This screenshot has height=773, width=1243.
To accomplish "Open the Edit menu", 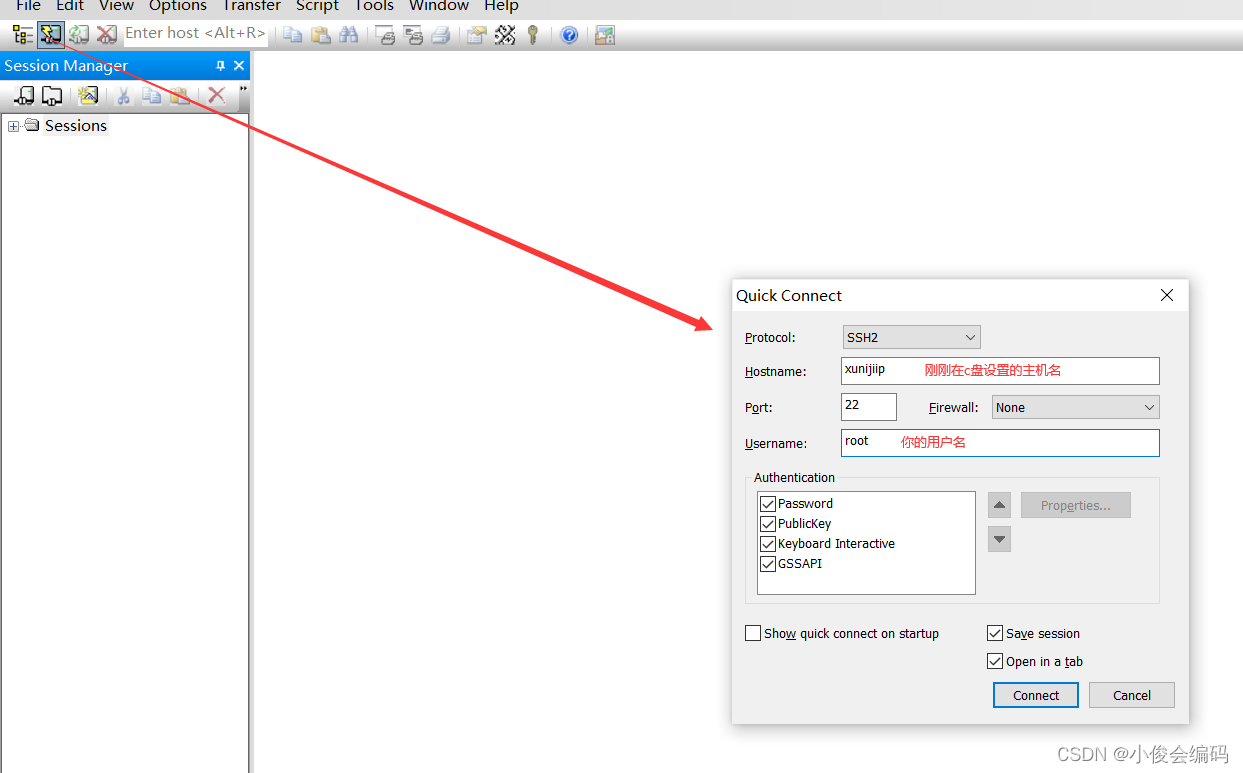I will click(x=70, y=6).
